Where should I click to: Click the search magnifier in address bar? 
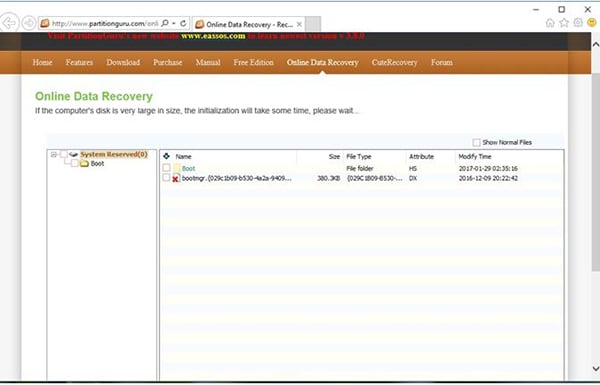[x=165, y=24]
